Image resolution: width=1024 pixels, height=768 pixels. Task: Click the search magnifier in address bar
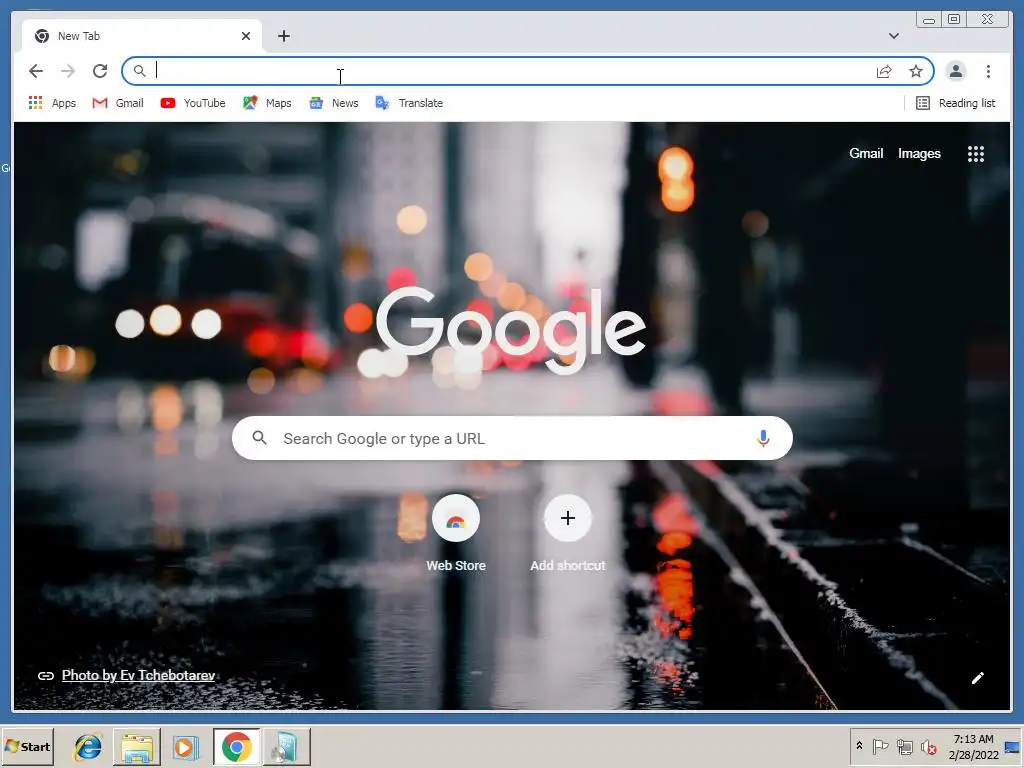pos(139,71)
